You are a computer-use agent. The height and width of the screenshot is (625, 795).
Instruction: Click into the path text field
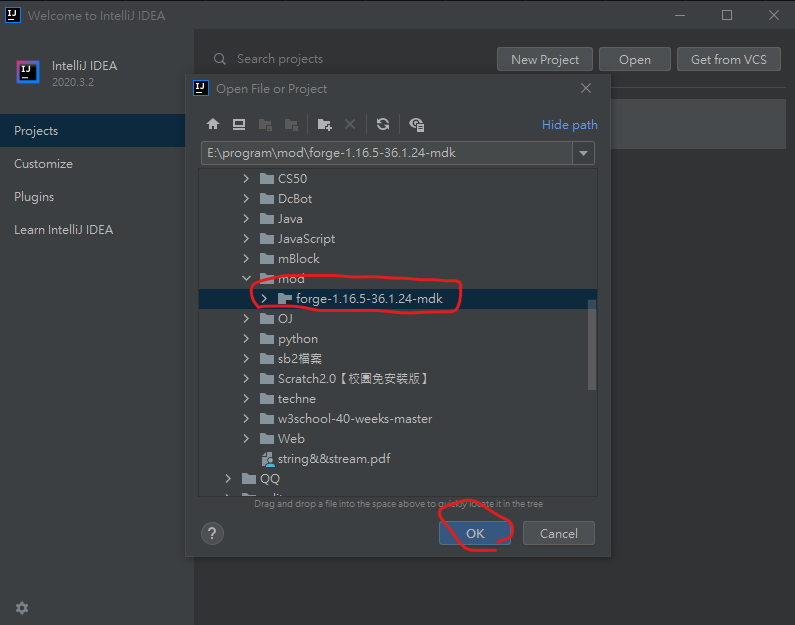(387, 153)
